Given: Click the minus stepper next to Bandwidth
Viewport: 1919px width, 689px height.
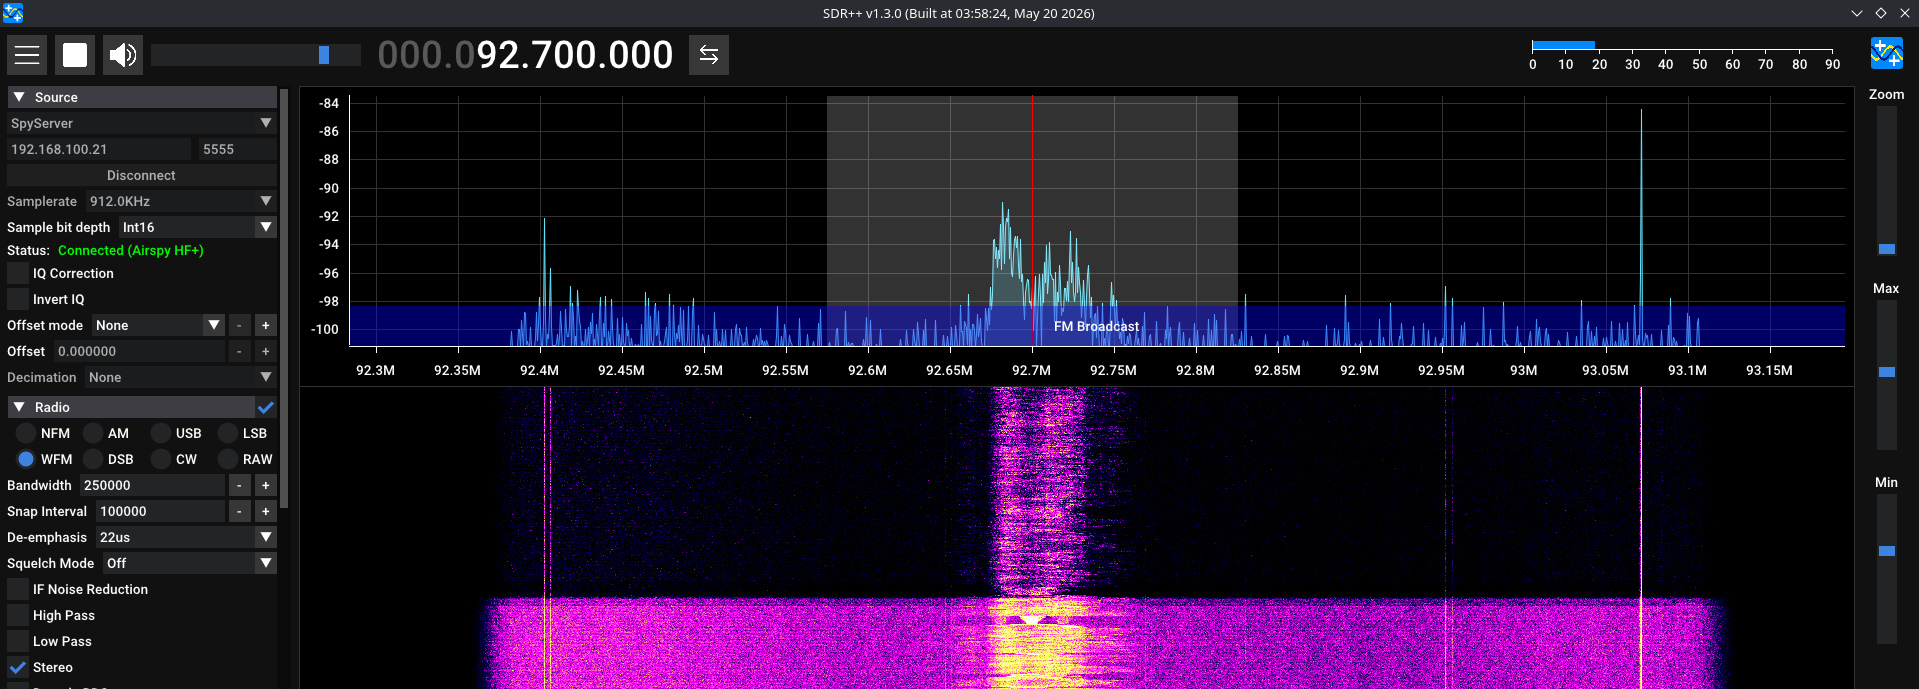Looking at the screenshot, I should pos(239,485).
